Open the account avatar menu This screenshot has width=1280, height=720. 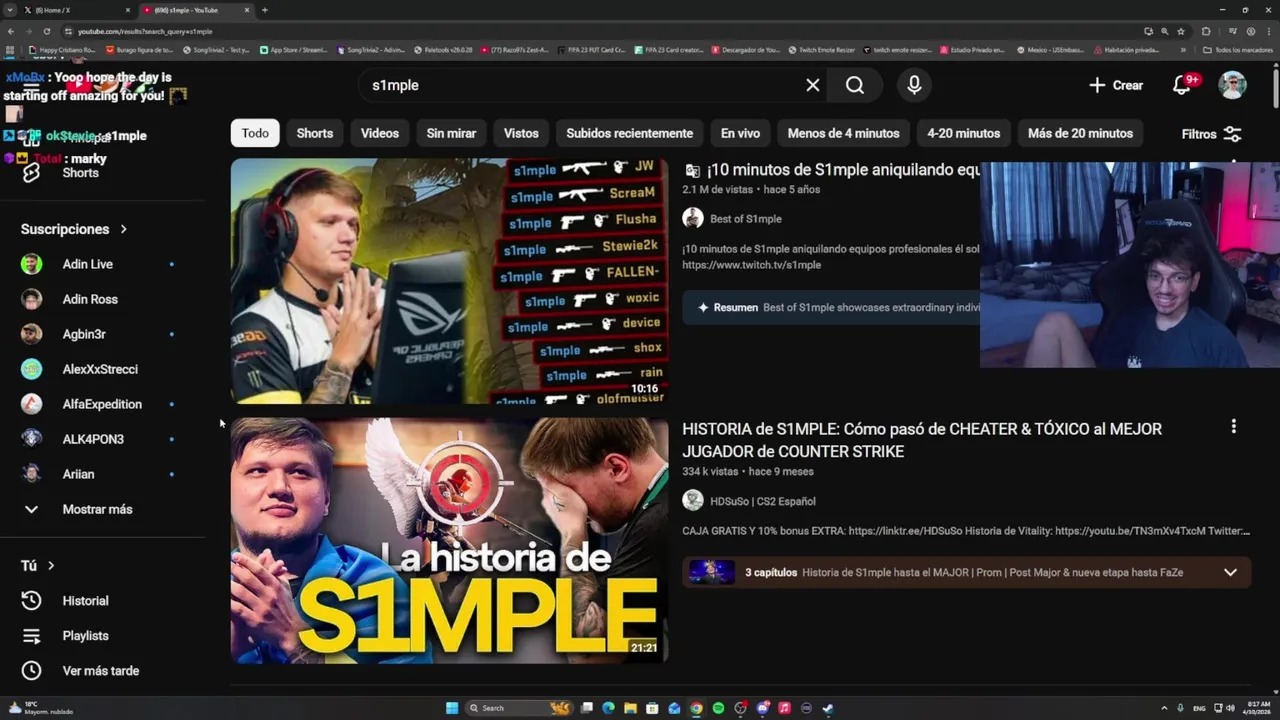1232,85
